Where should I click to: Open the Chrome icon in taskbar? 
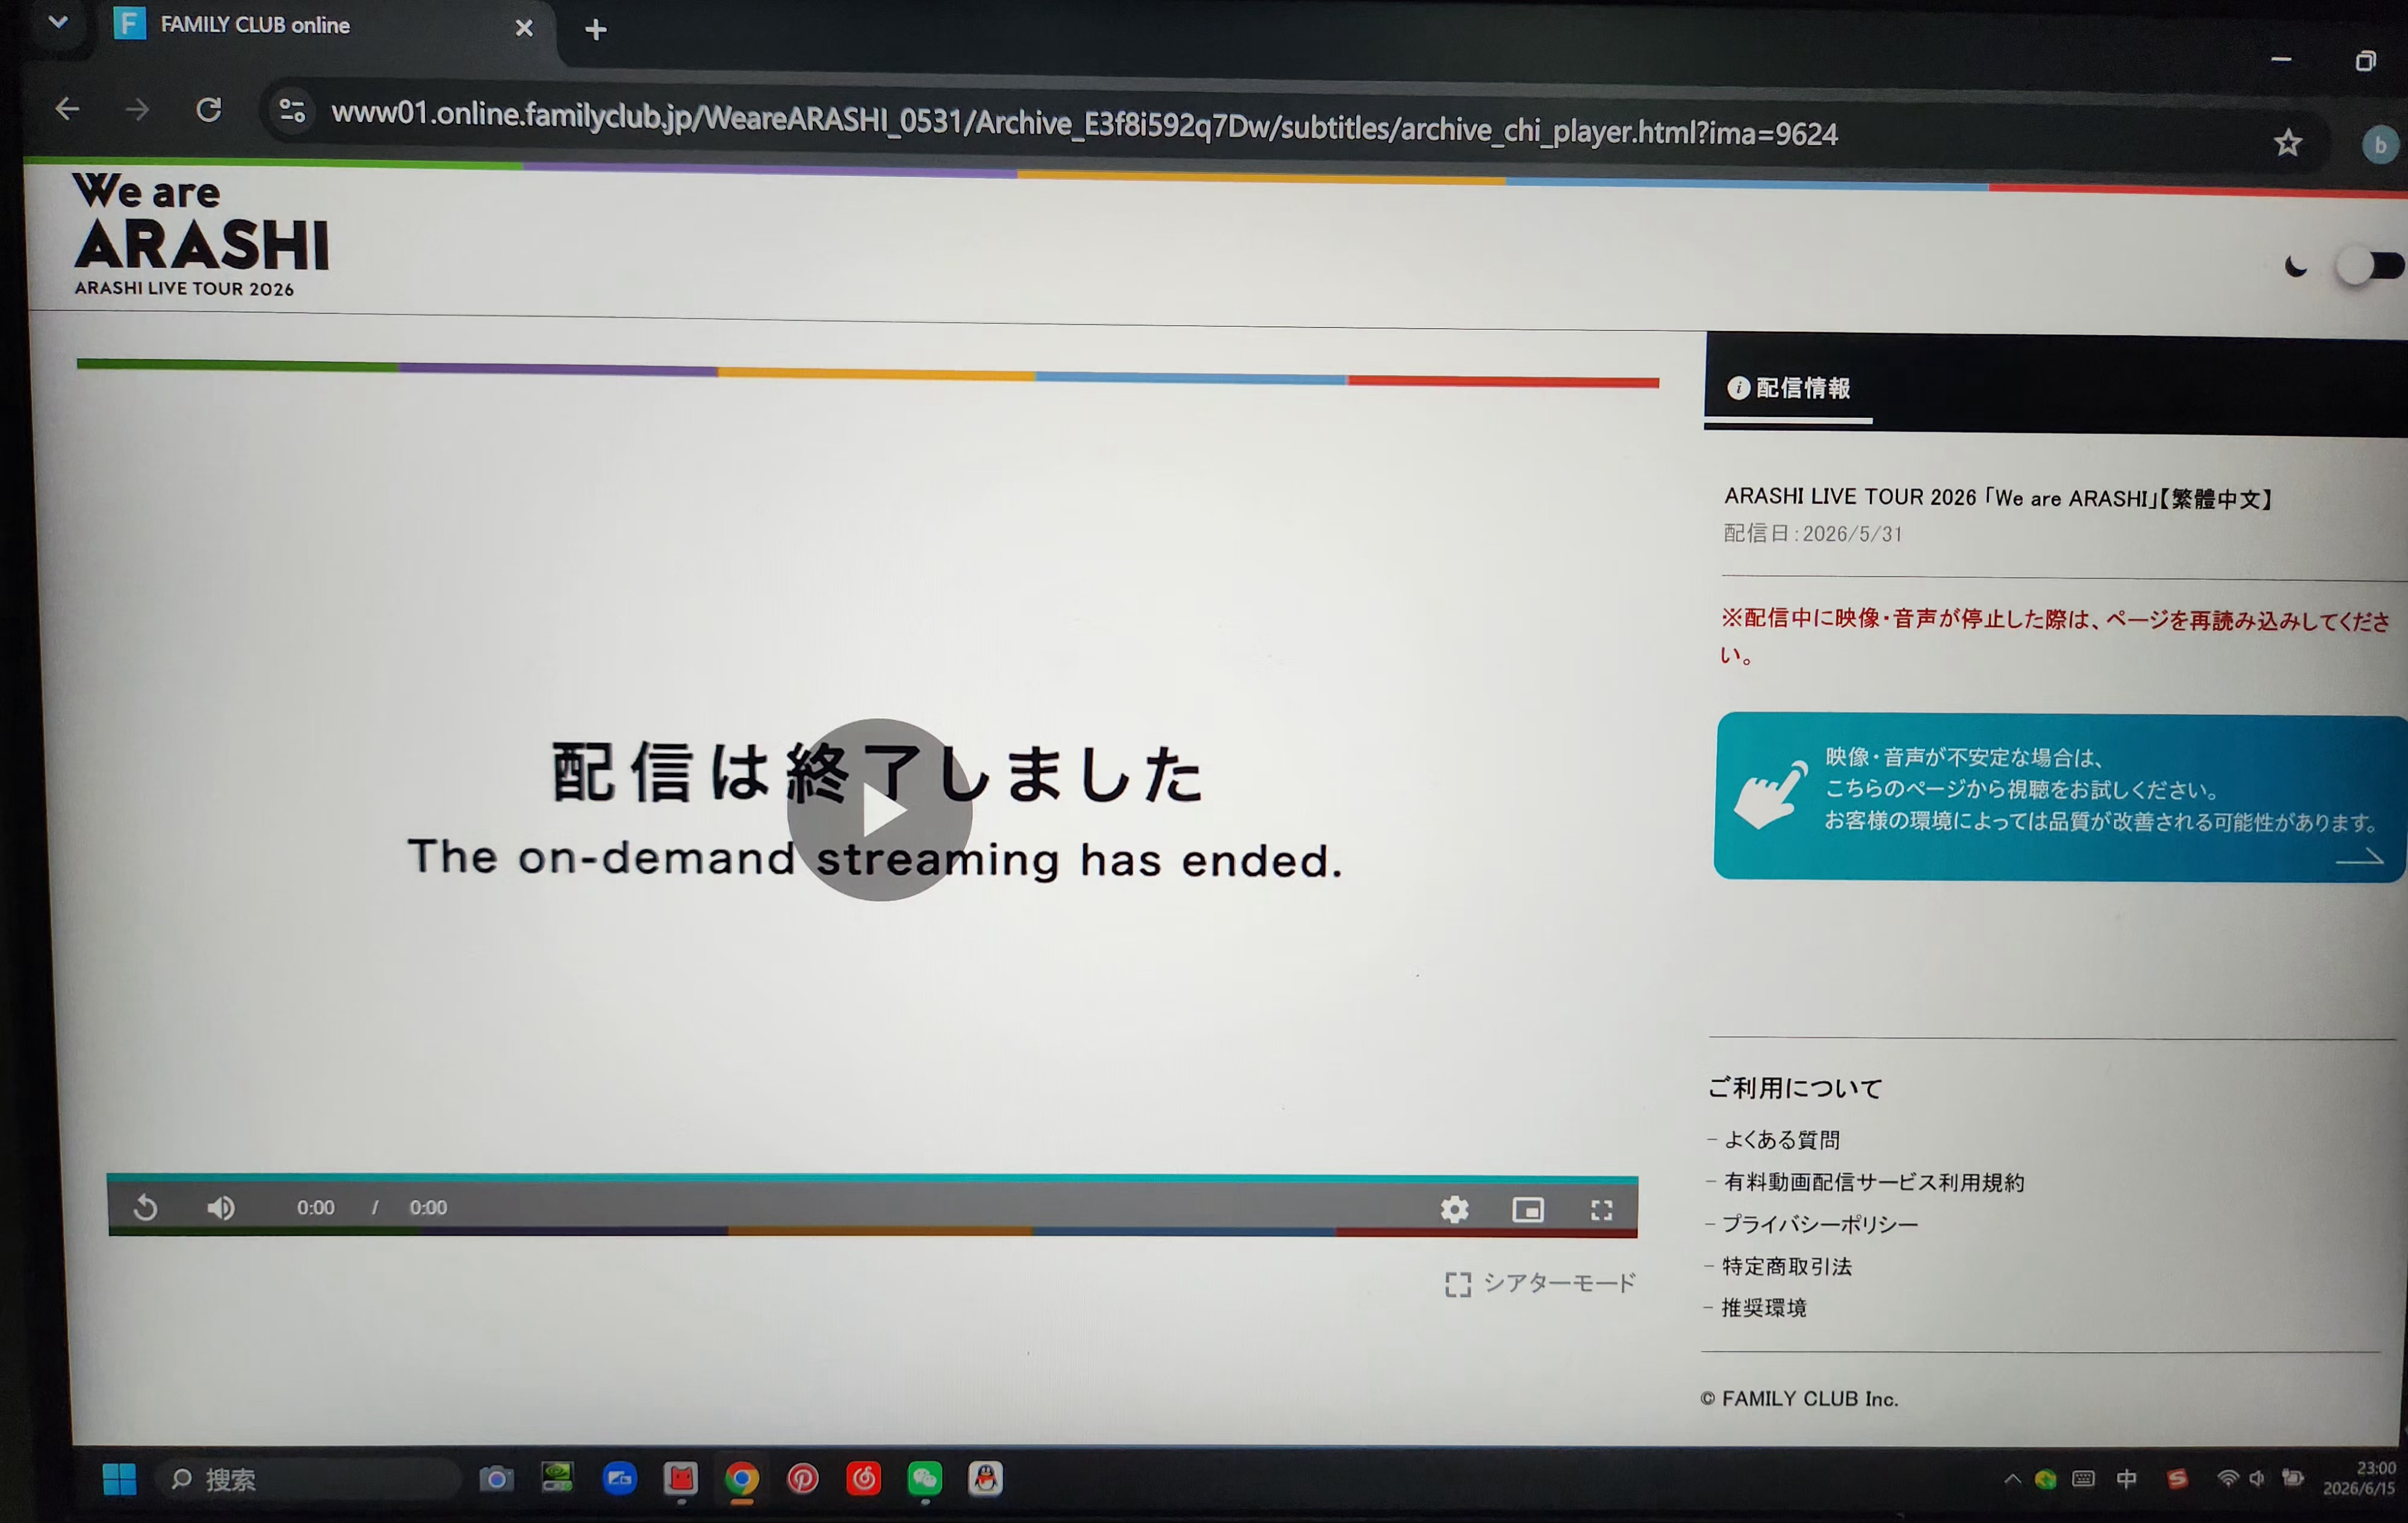741,1479
